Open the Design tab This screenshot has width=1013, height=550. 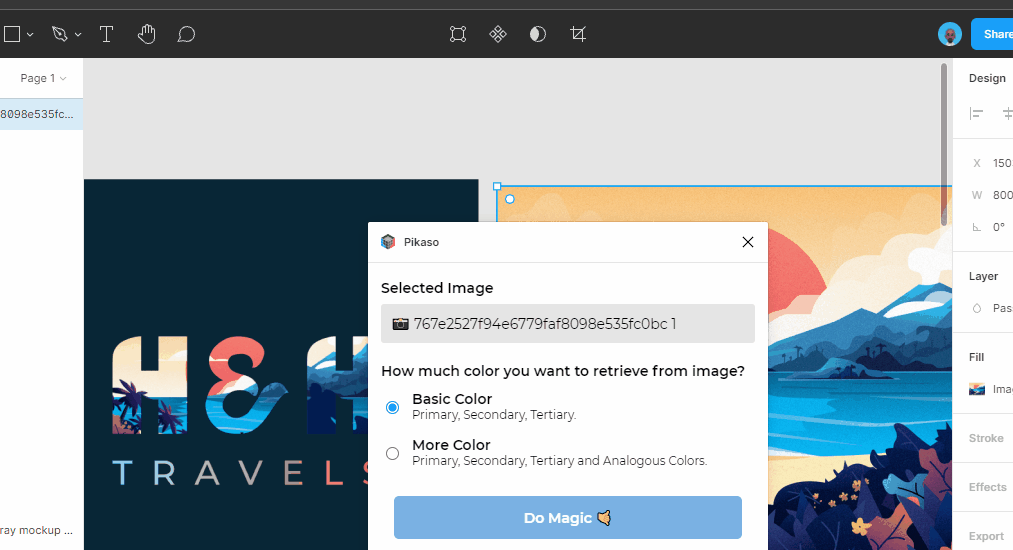point(987,78)
